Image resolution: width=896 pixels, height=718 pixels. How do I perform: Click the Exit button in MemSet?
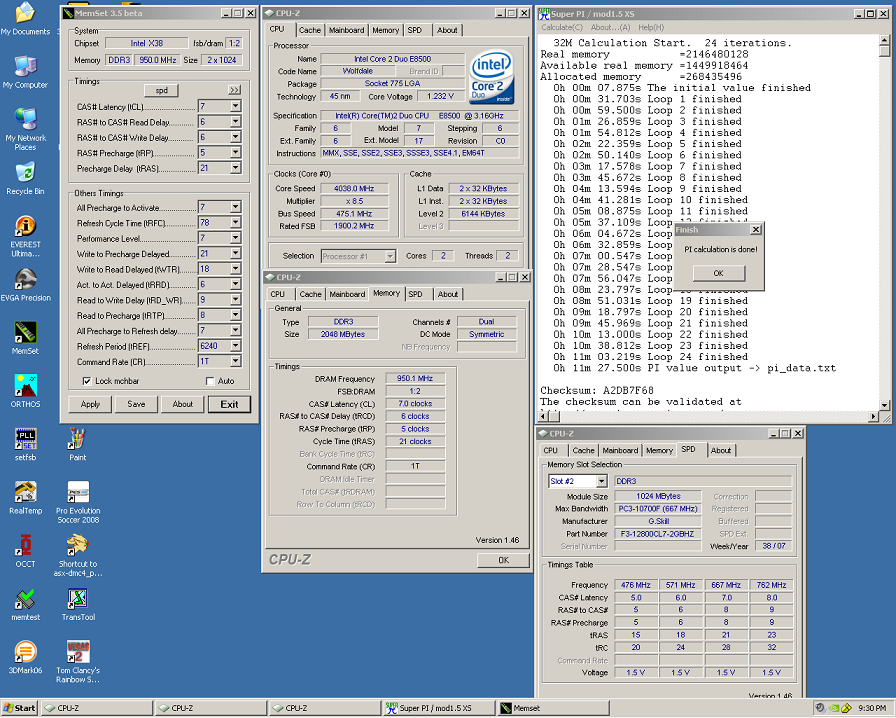pos(229,404)
